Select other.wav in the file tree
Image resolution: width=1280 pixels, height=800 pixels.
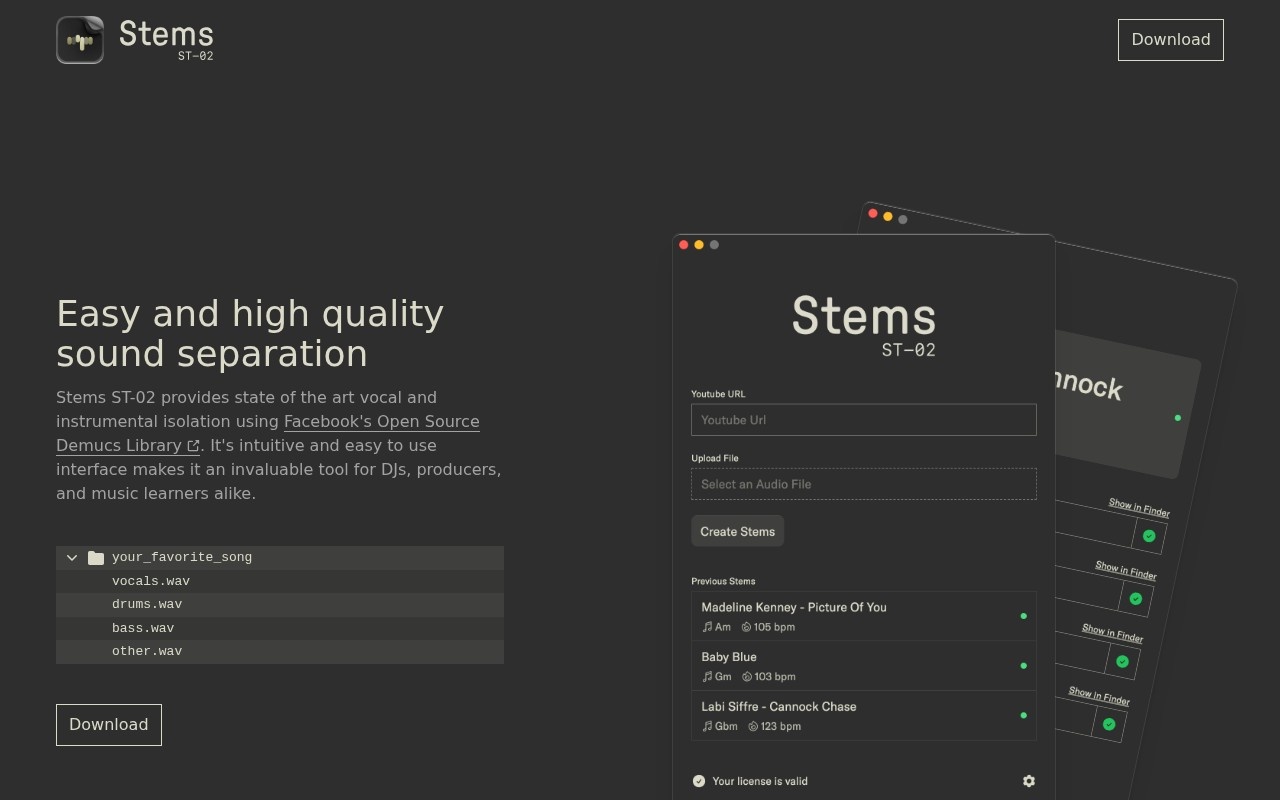(280, 652)
